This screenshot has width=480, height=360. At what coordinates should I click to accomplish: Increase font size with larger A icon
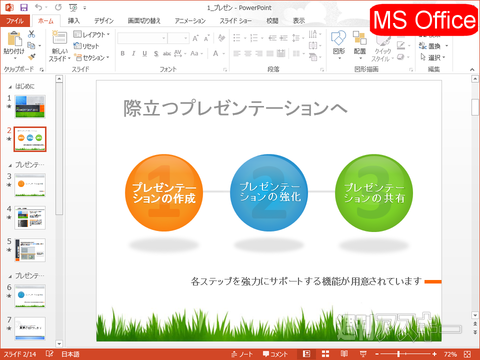pyautogui.click(x=196, y=38)
